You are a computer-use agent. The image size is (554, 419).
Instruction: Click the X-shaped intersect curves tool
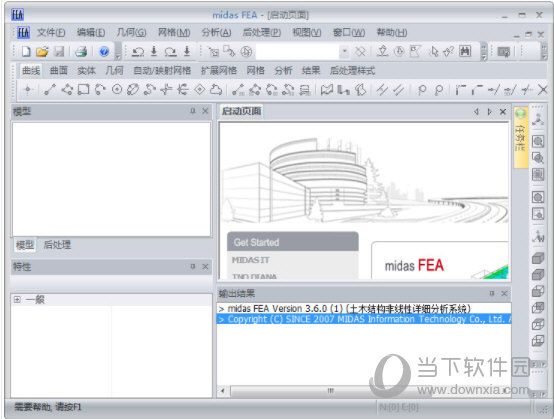pos(543,90)
